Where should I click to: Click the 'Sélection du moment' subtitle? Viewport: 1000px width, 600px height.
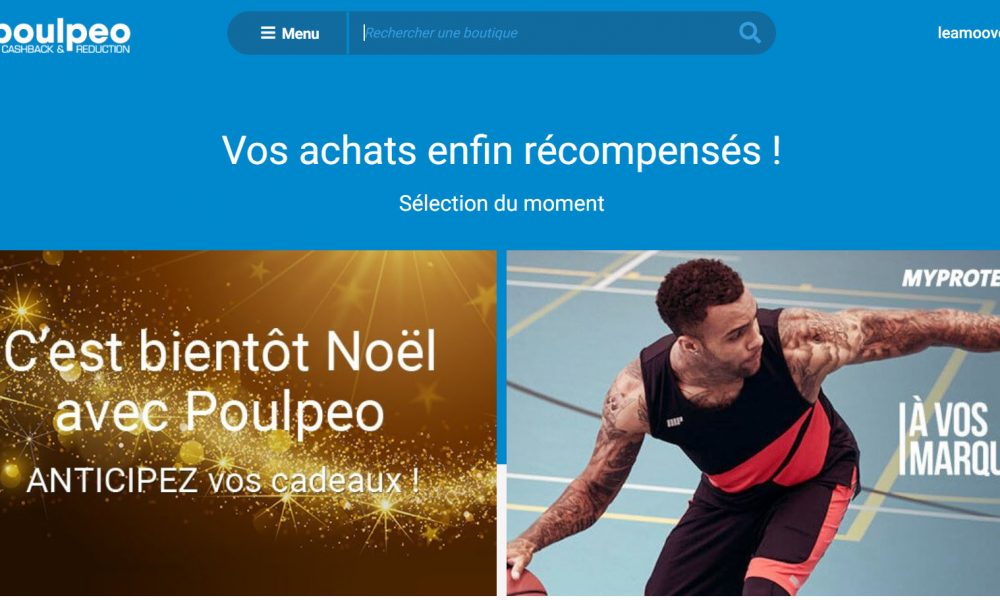(501, 203)
